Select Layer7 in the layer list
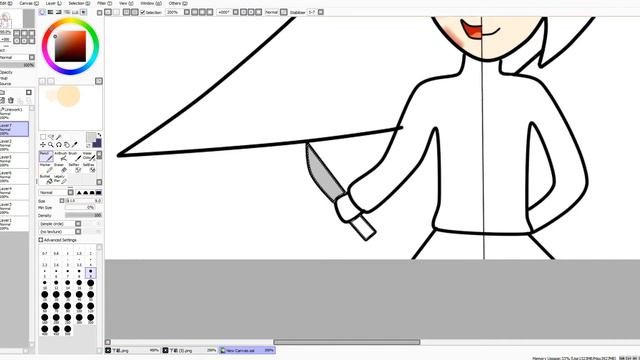 click(x=14, y=129)
